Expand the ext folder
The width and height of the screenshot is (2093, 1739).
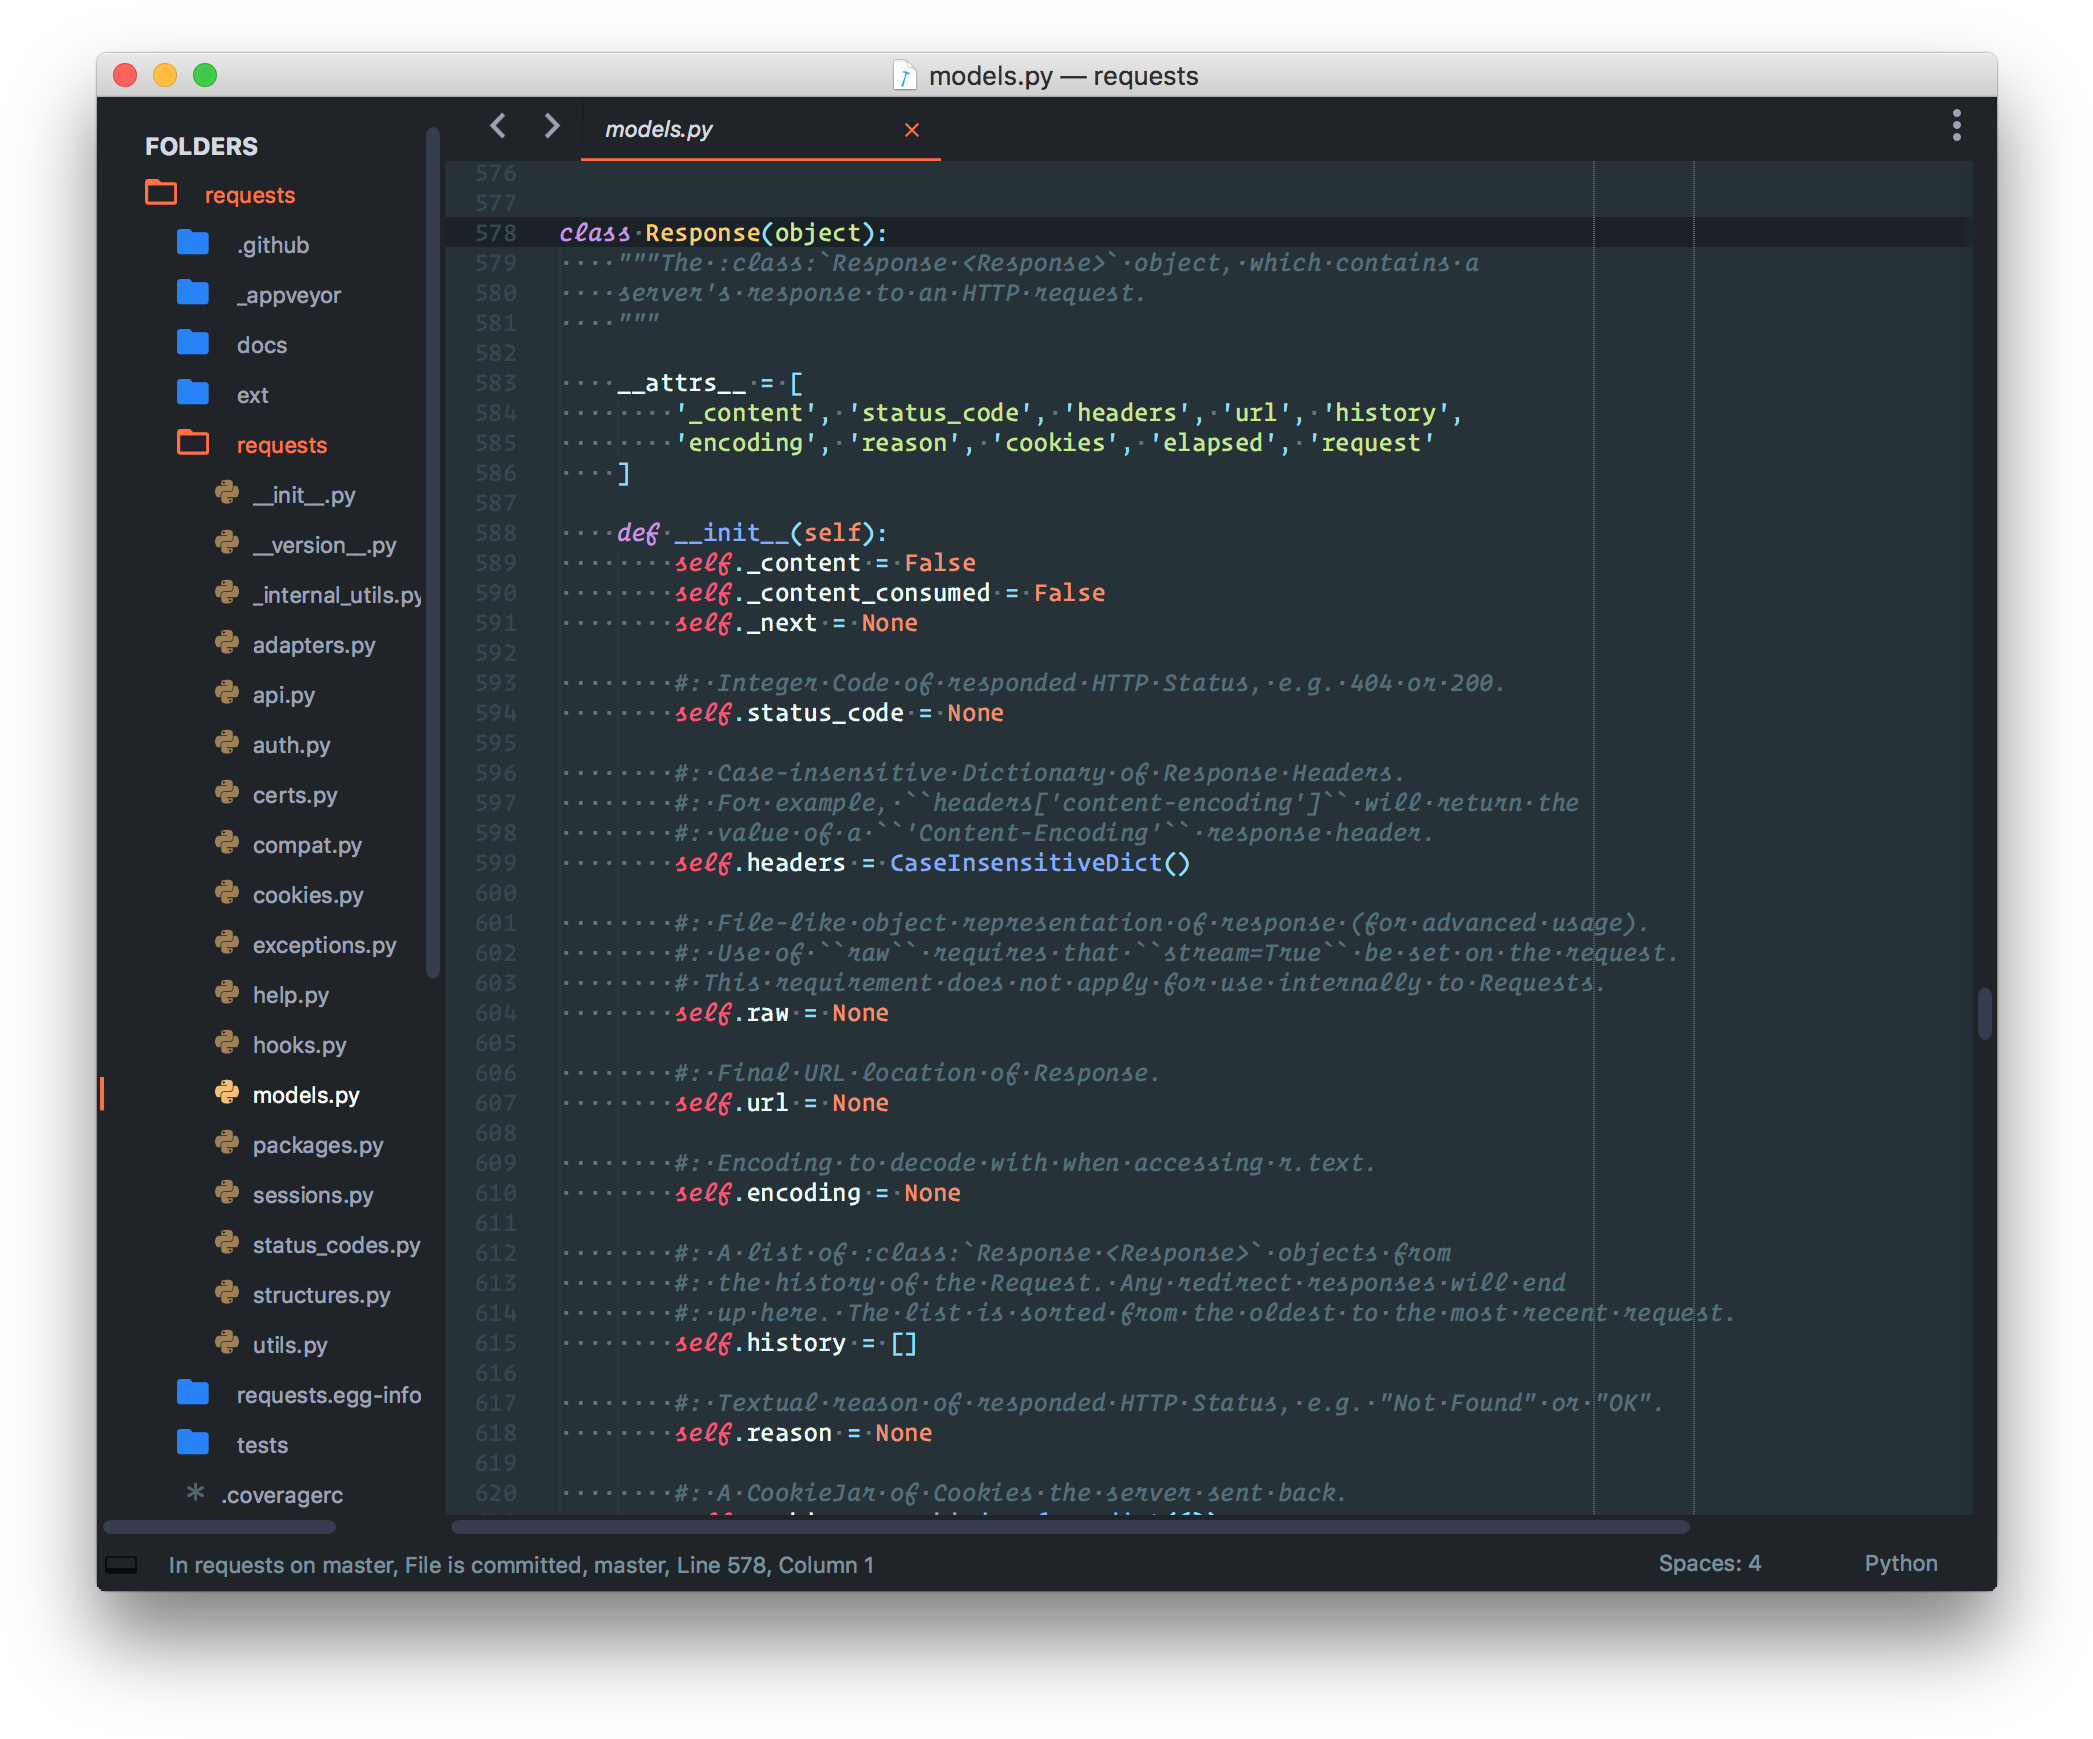(252, 395)
